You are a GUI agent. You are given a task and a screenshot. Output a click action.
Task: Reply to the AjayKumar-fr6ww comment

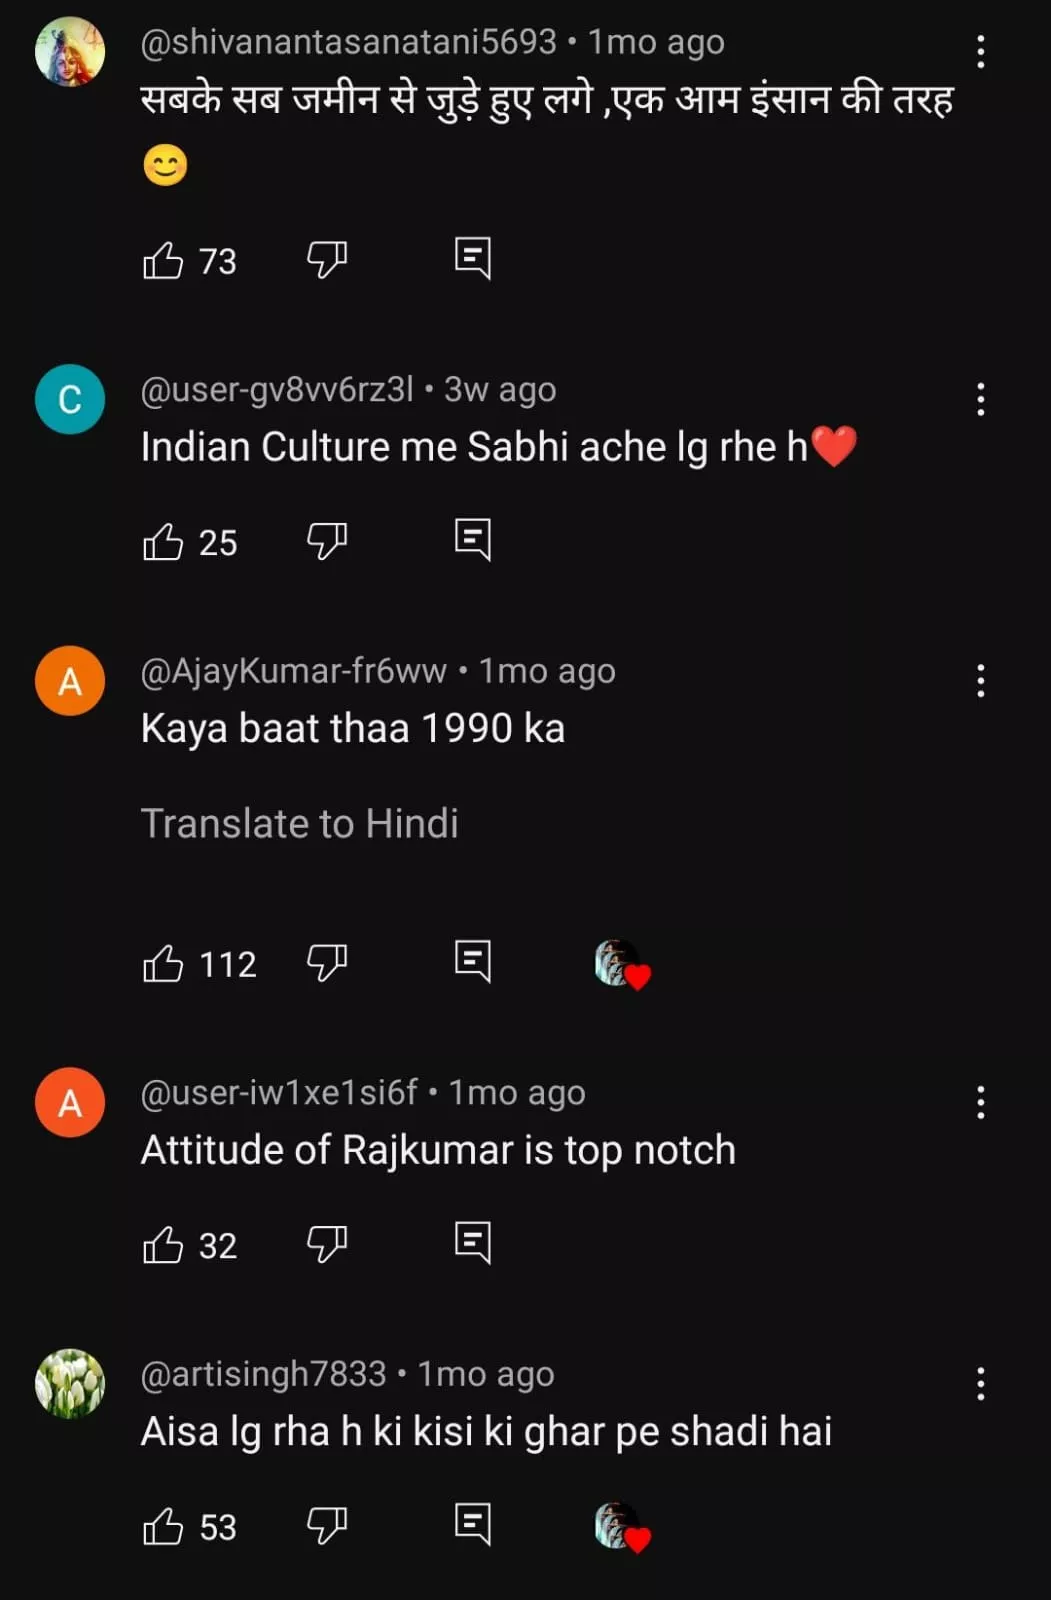coord(472,962)
